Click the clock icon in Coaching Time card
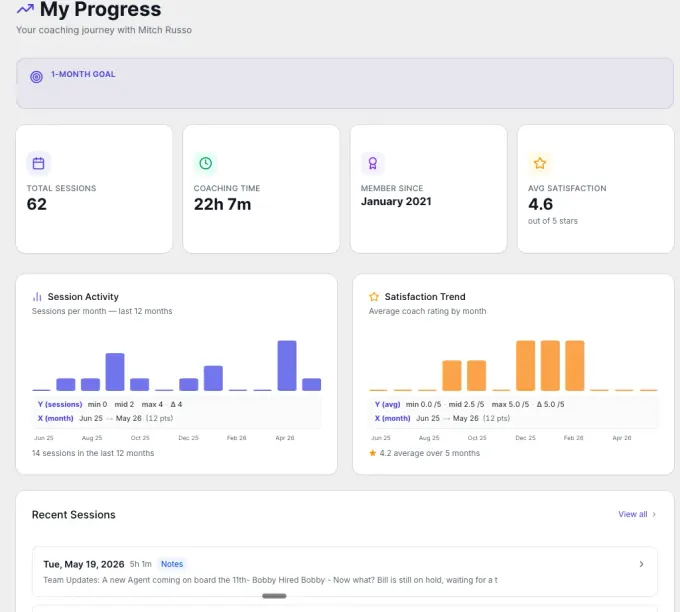This screenshot has height=612, width=680. [x=206, y=163]
